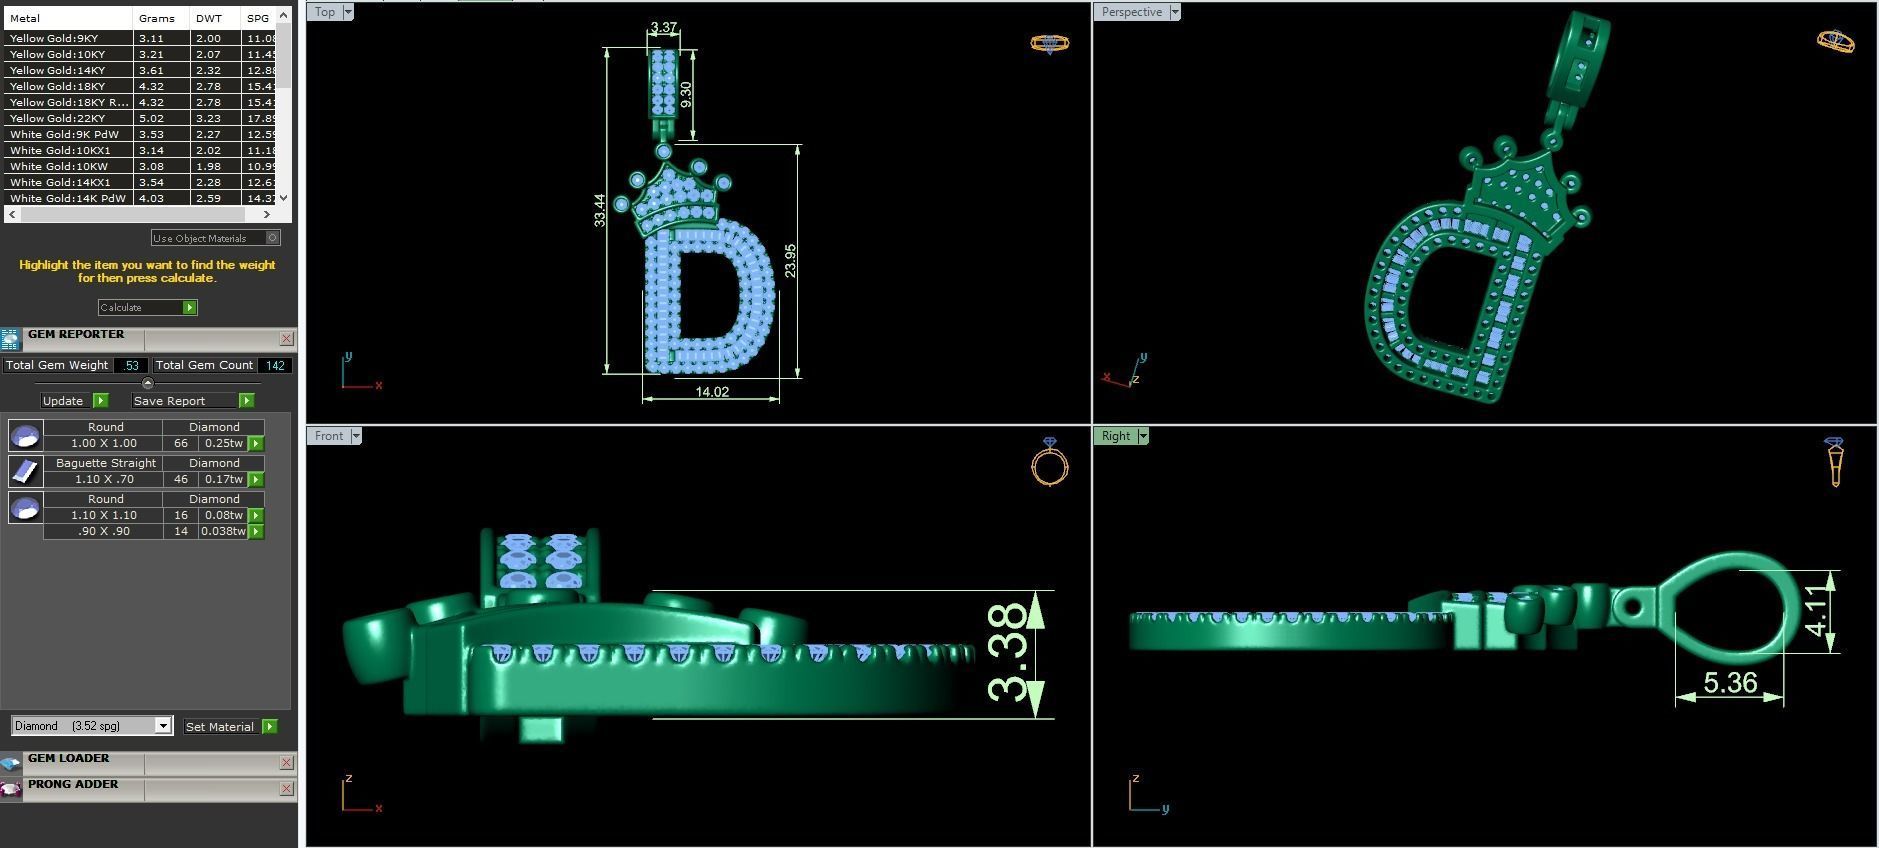
Task: Click green arrow next to 0.08tw
Action: click(256, 515)
